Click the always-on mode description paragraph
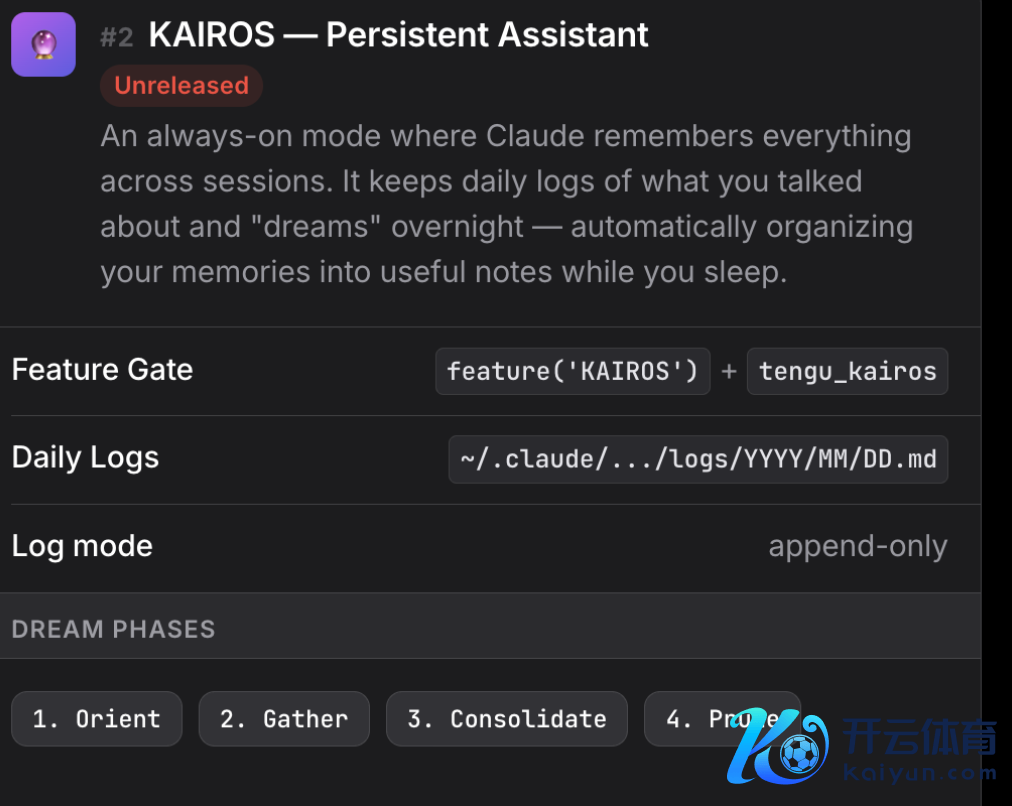 tap(506, 204)
